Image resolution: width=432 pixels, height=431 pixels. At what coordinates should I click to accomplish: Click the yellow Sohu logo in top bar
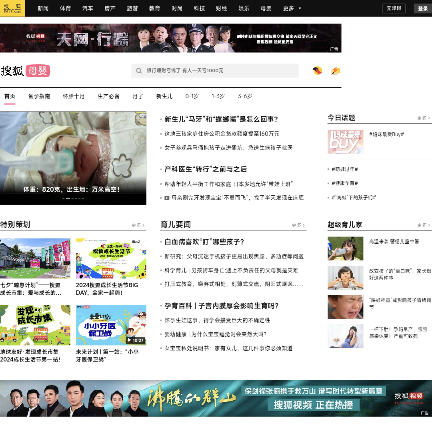pyautogui.click(x=12, y=8)
